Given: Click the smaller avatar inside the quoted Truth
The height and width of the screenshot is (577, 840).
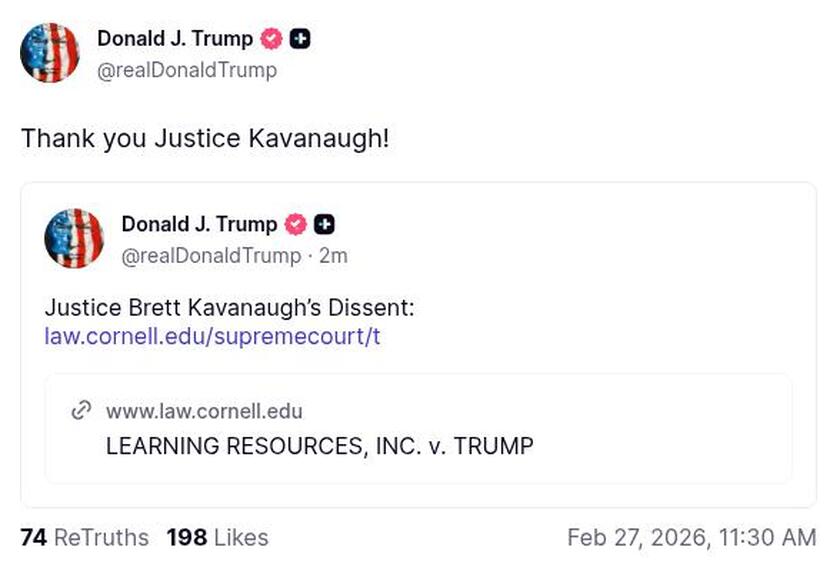Looking at the screenshot, I should (x=75, y=239).
